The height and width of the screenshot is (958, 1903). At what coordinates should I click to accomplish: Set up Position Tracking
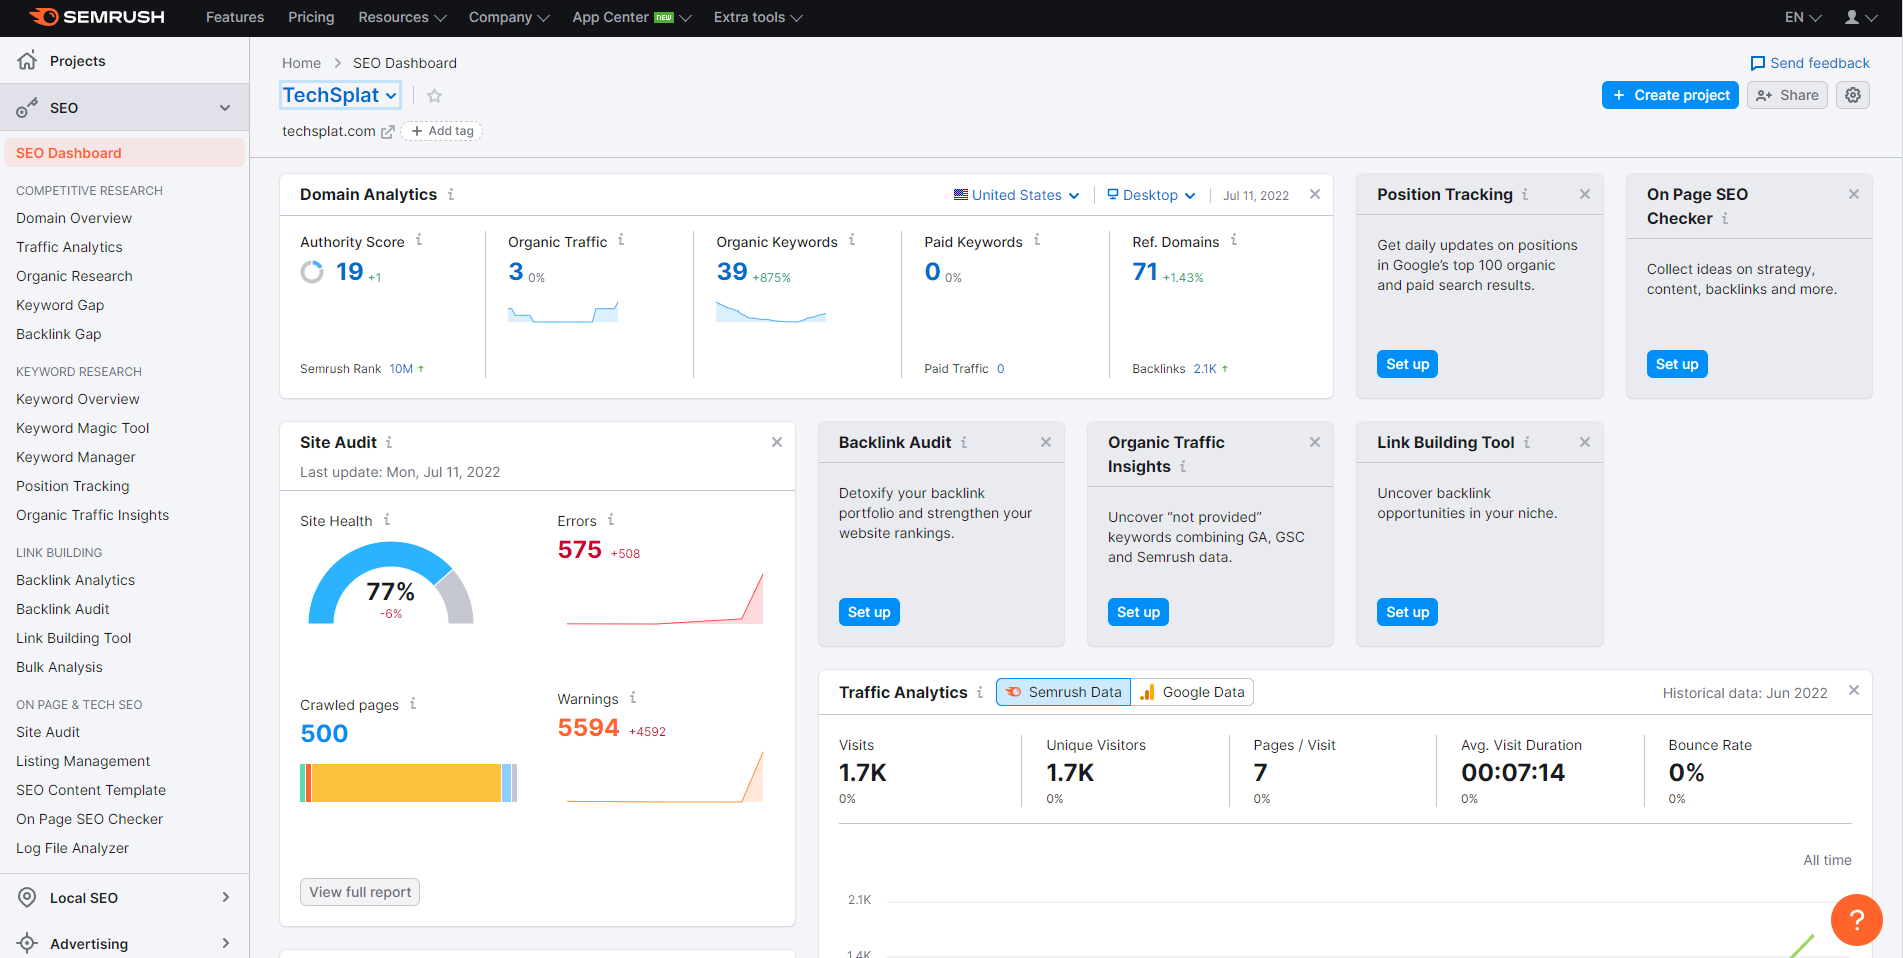click(x=1407, y=364)
